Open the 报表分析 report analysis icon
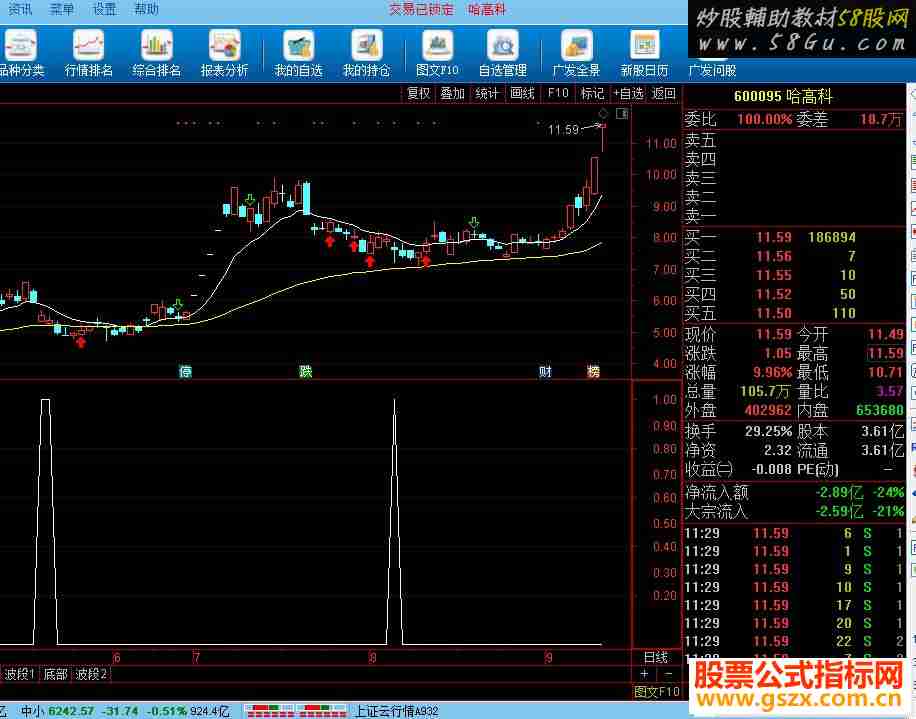Image resolution: width=916 pixels, height=719 pixels. pyautogui.click(x=224, y=54)
